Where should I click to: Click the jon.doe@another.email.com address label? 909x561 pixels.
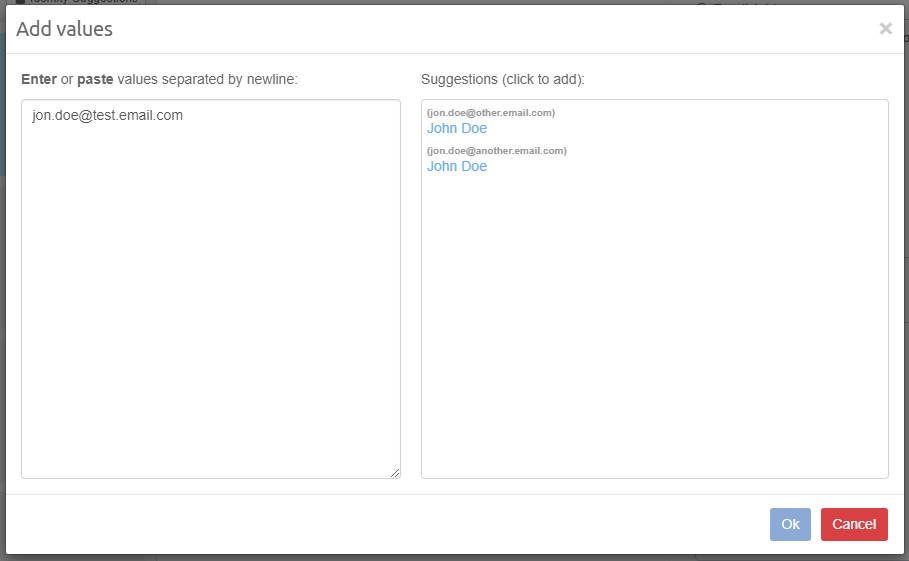click(x=497, y=150)
